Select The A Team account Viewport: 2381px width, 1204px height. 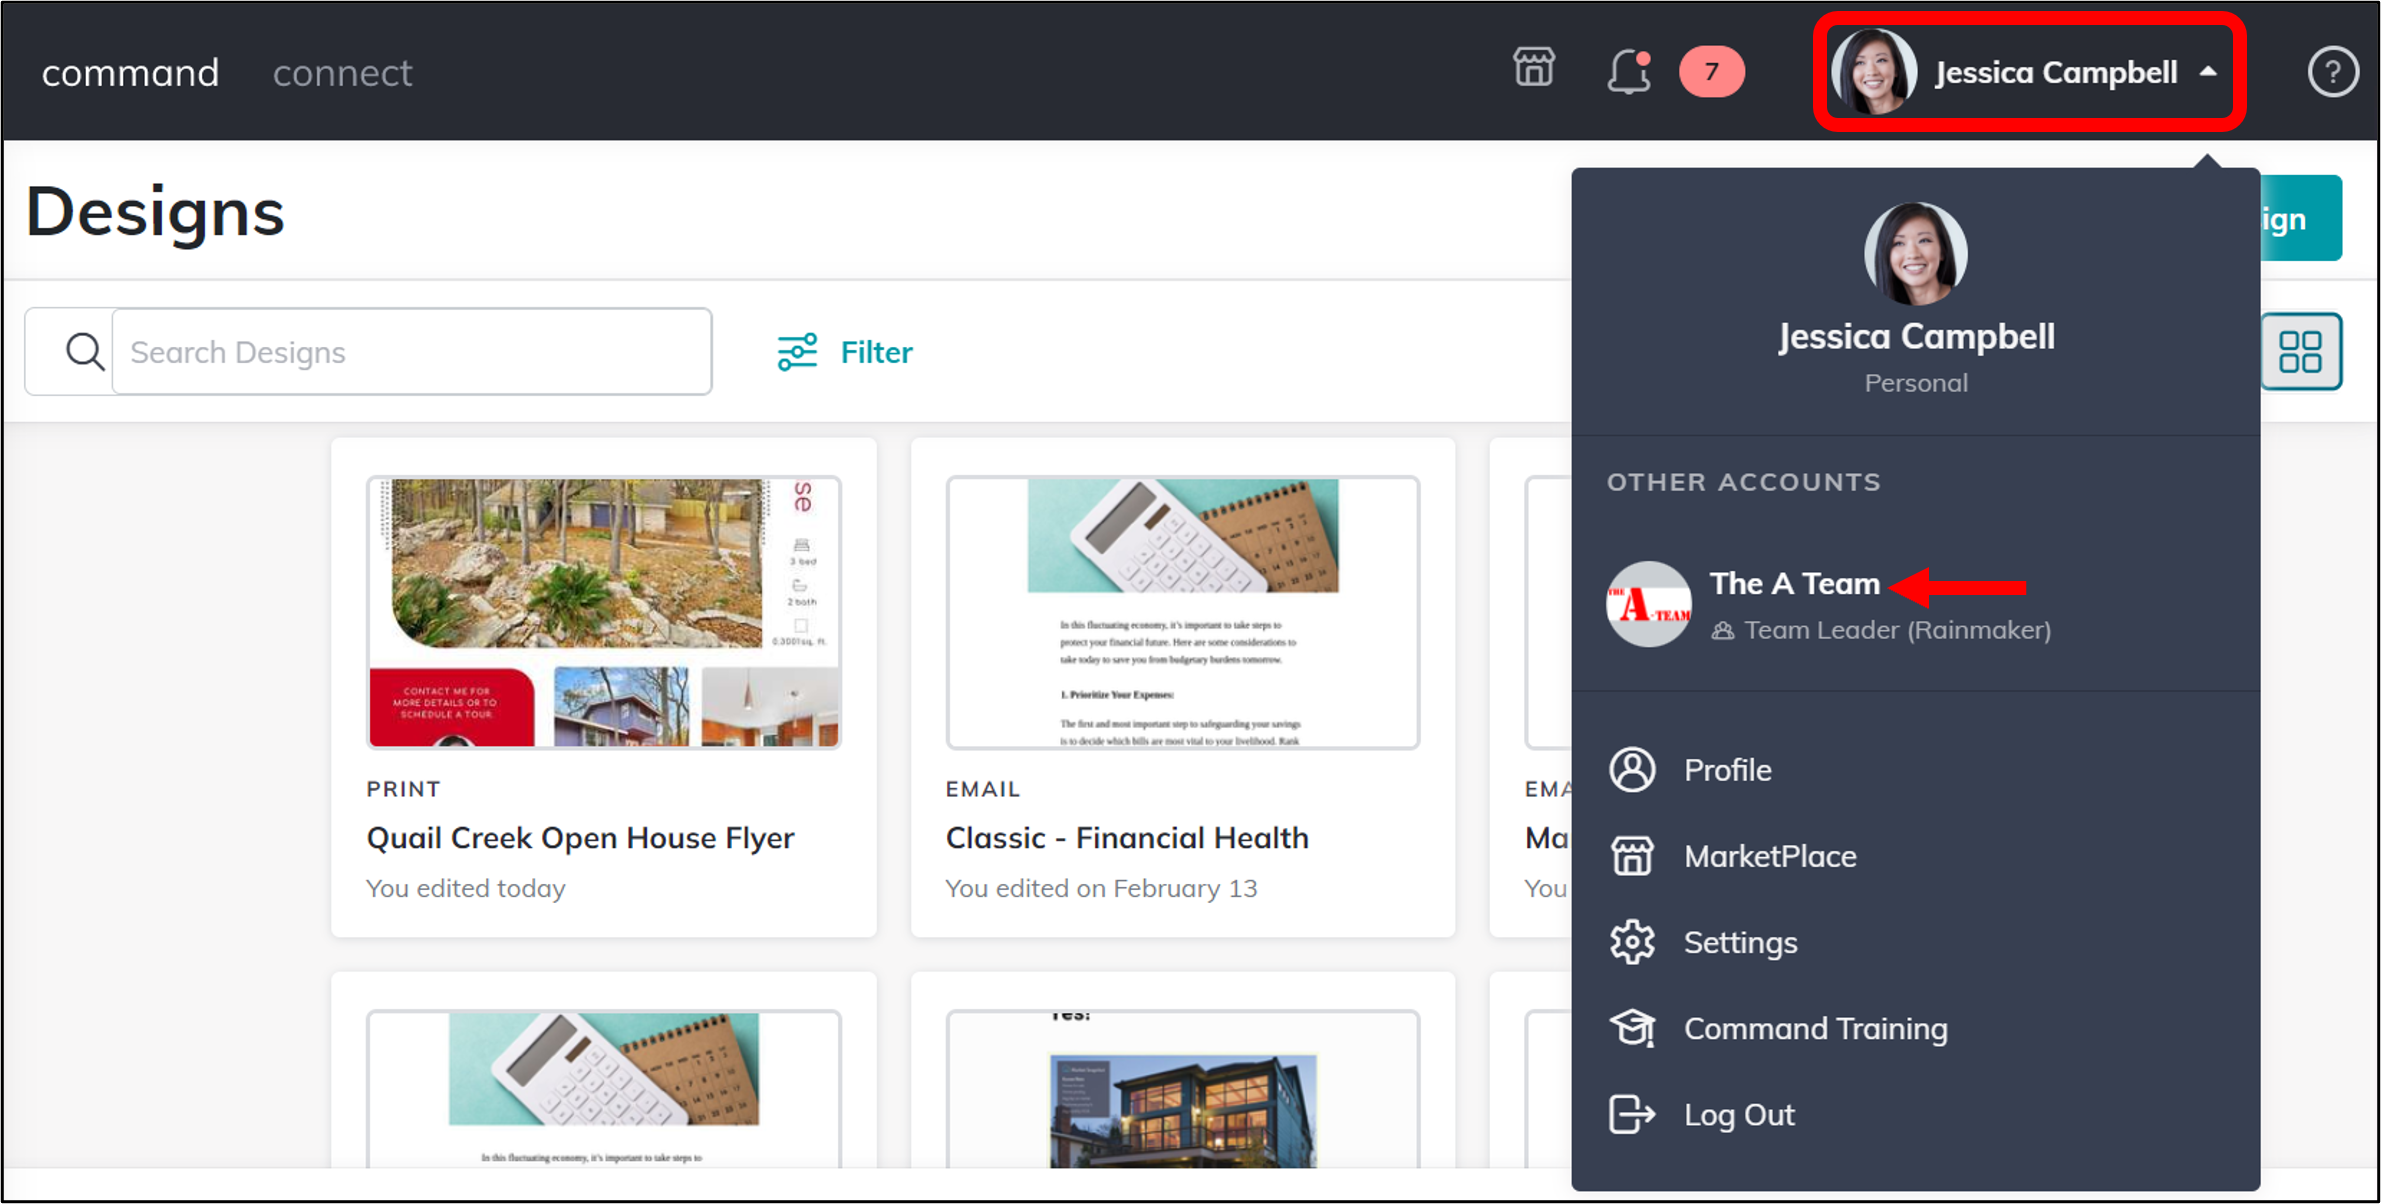pyautogui.click(x=1795, y=584)
